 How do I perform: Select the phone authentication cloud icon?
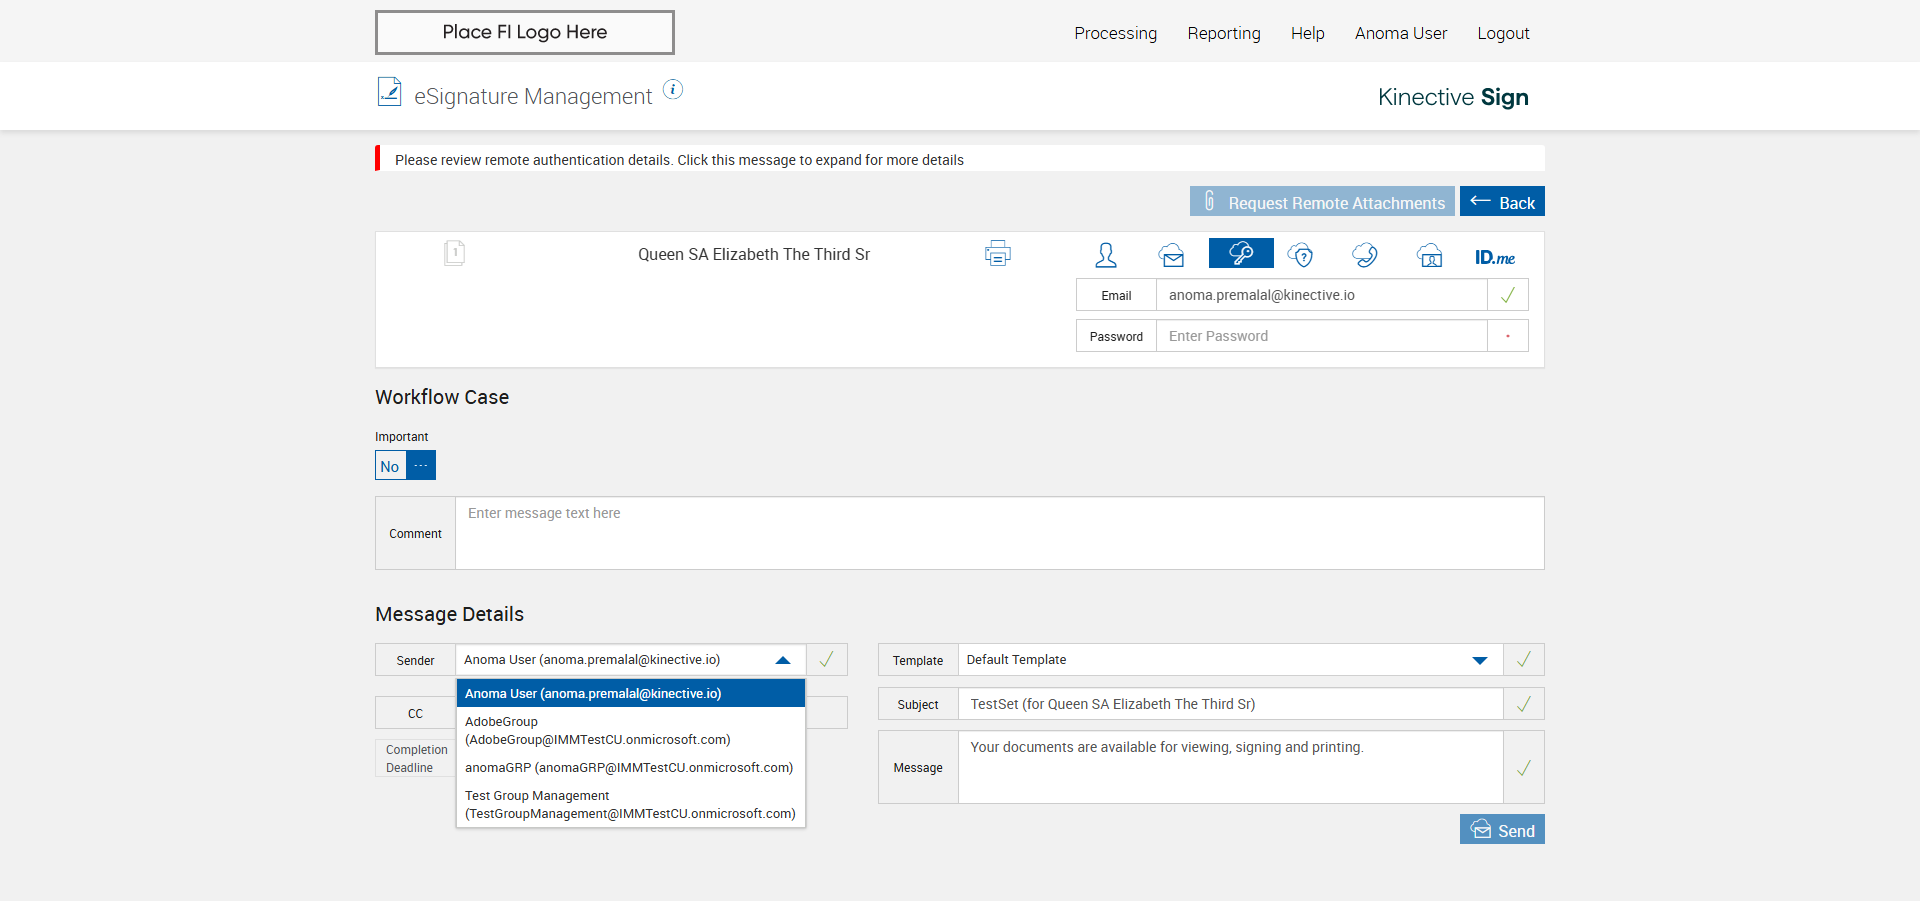click(x=1365, y=255)
